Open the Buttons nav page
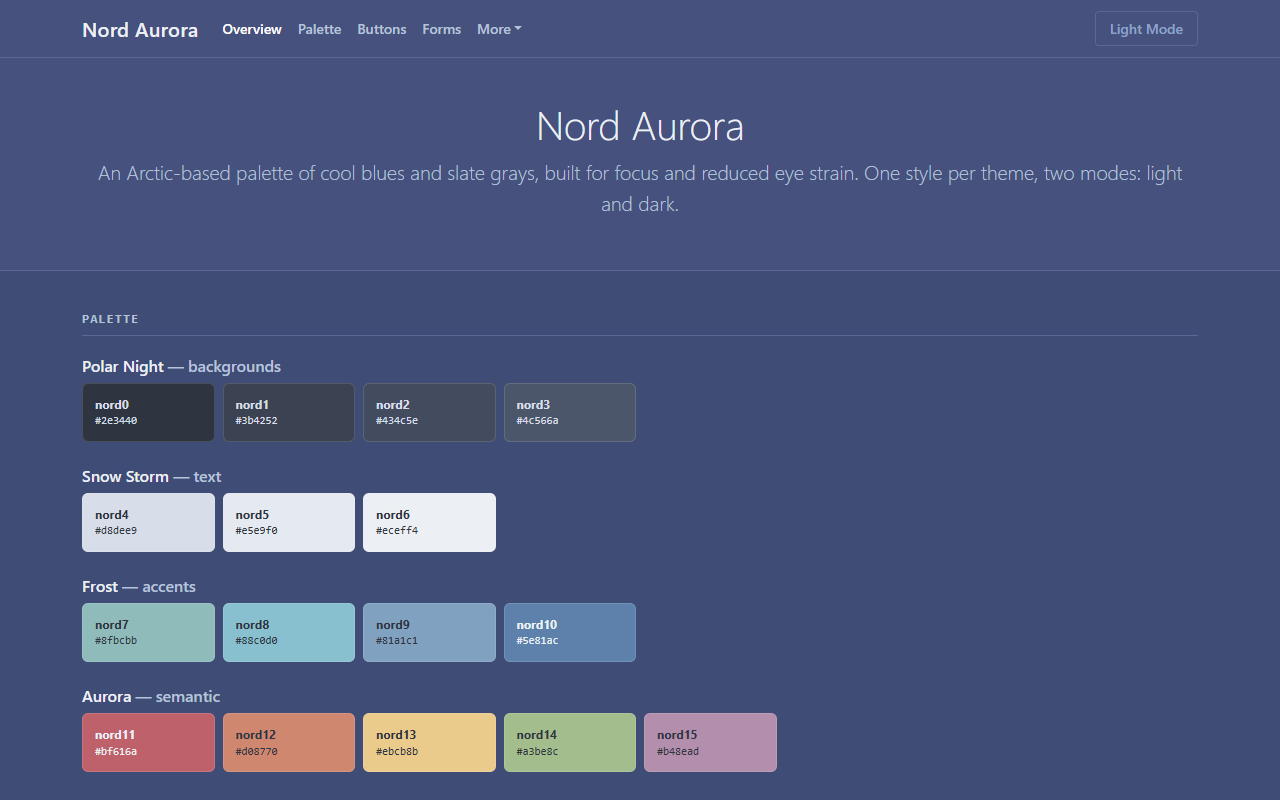The height and width of the screenshot is (800, 1280). coord(382,29)
